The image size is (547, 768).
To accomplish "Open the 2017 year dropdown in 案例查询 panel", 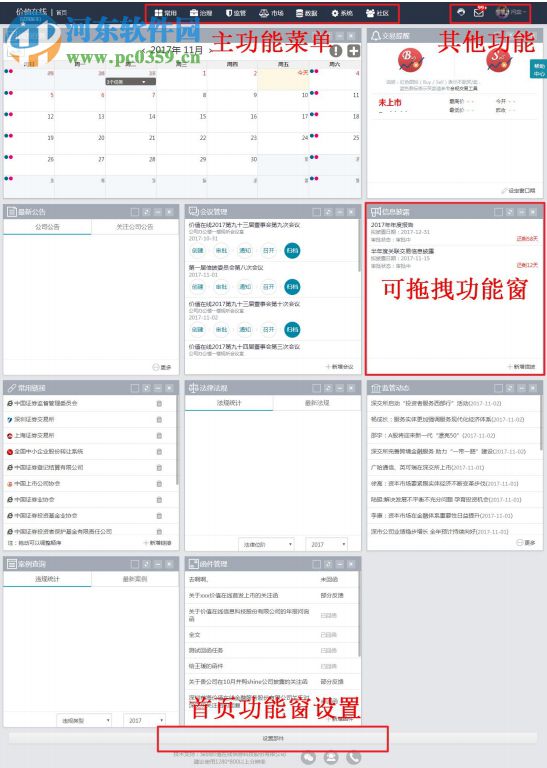I will [144, 720].
